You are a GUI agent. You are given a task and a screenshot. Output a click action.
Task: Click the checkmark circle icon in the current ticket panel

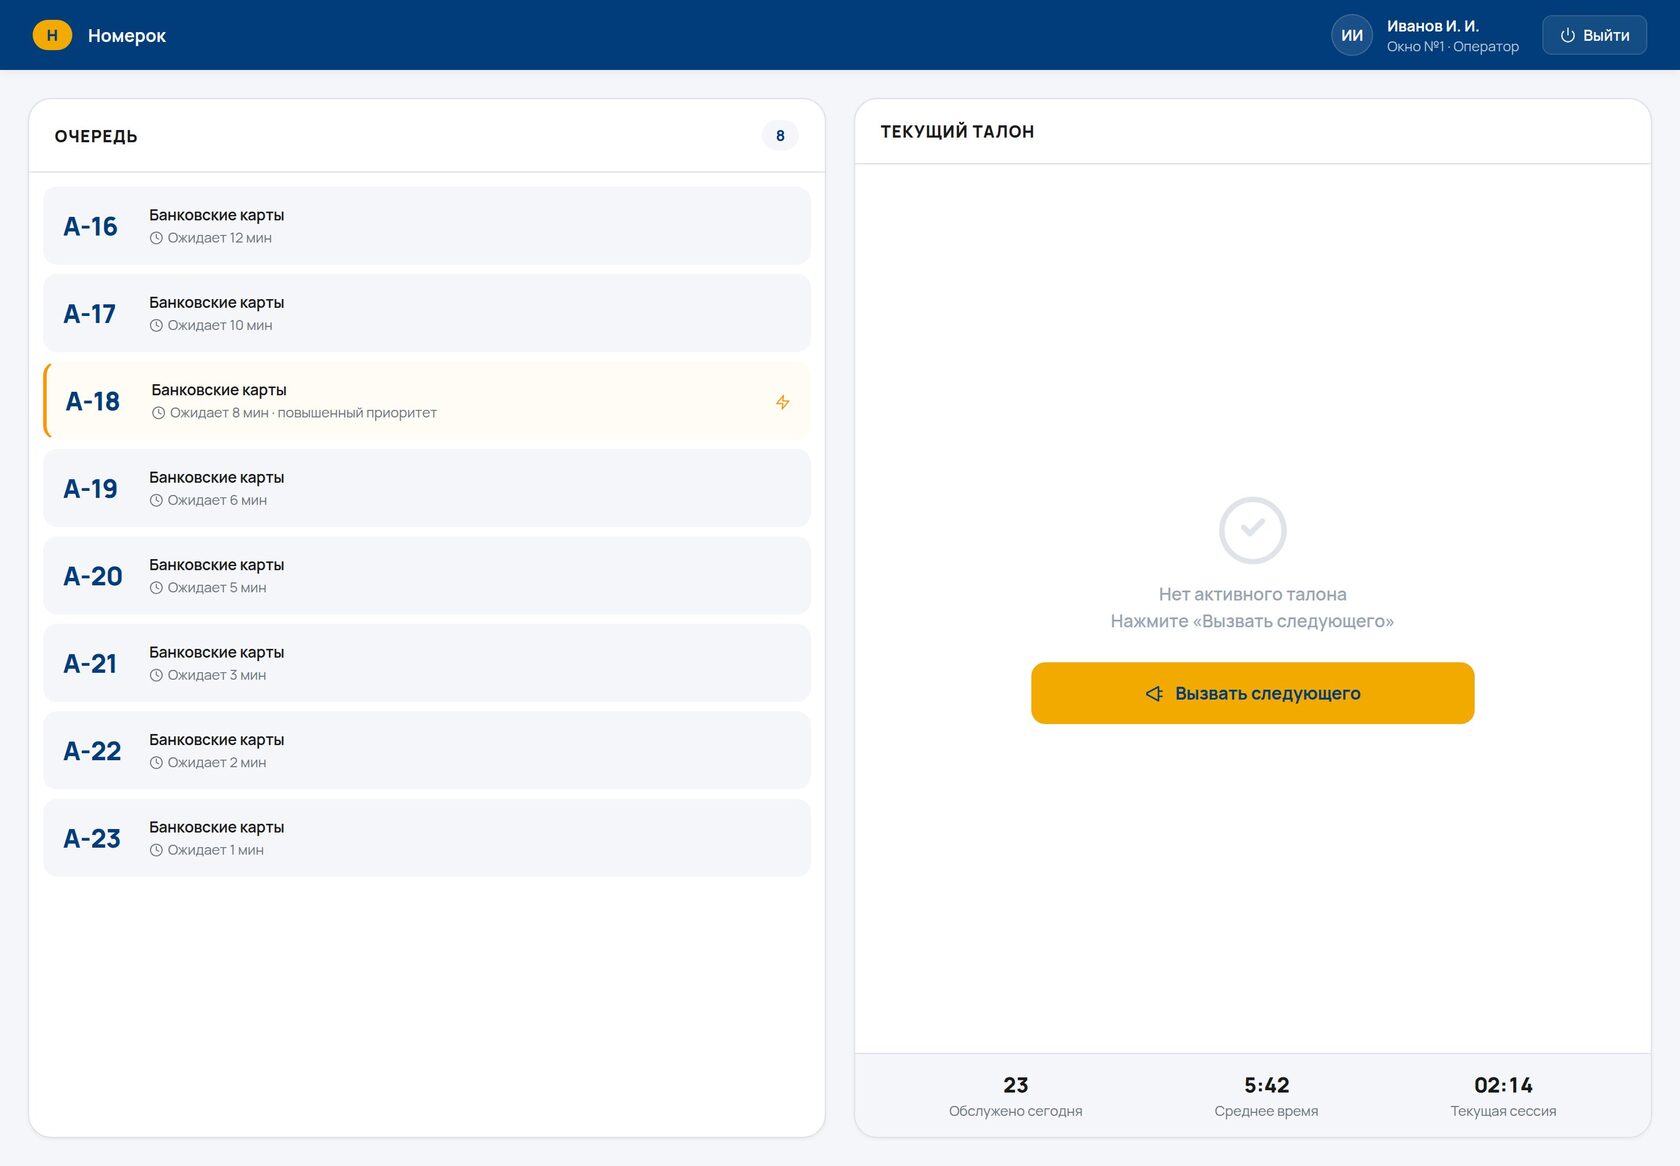pyautogui.click(x=1252, y=530)
